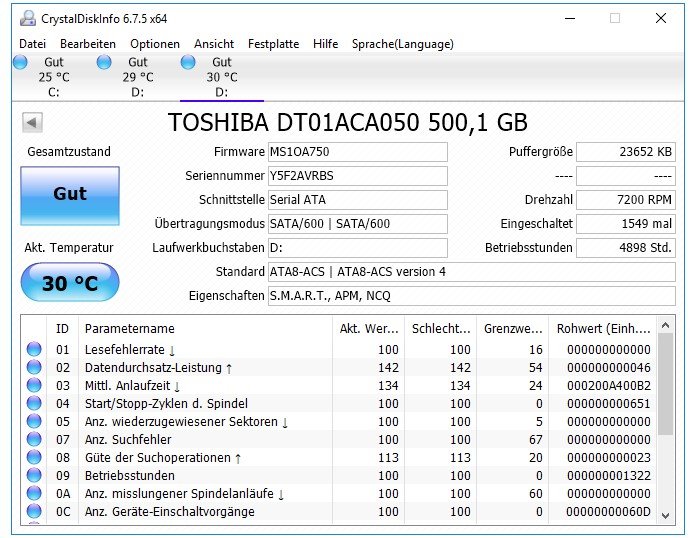The width and height of the screenshot is (696, 538).
Task: Select the D: drive tab at 29 °C
Action: tap(138, 77)
